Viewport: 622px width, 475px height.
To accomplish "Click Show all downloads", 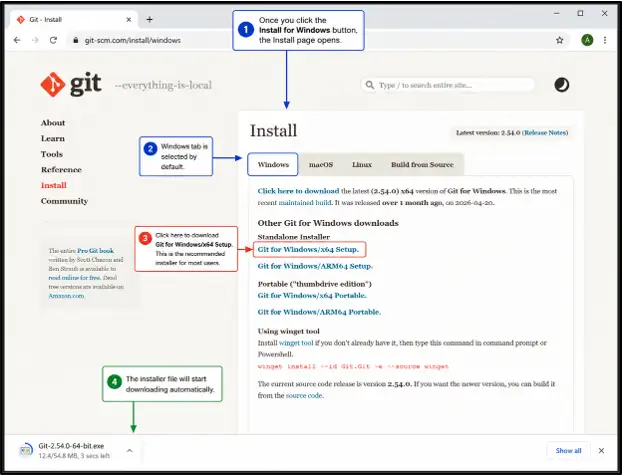I will (x=568, y=450).
